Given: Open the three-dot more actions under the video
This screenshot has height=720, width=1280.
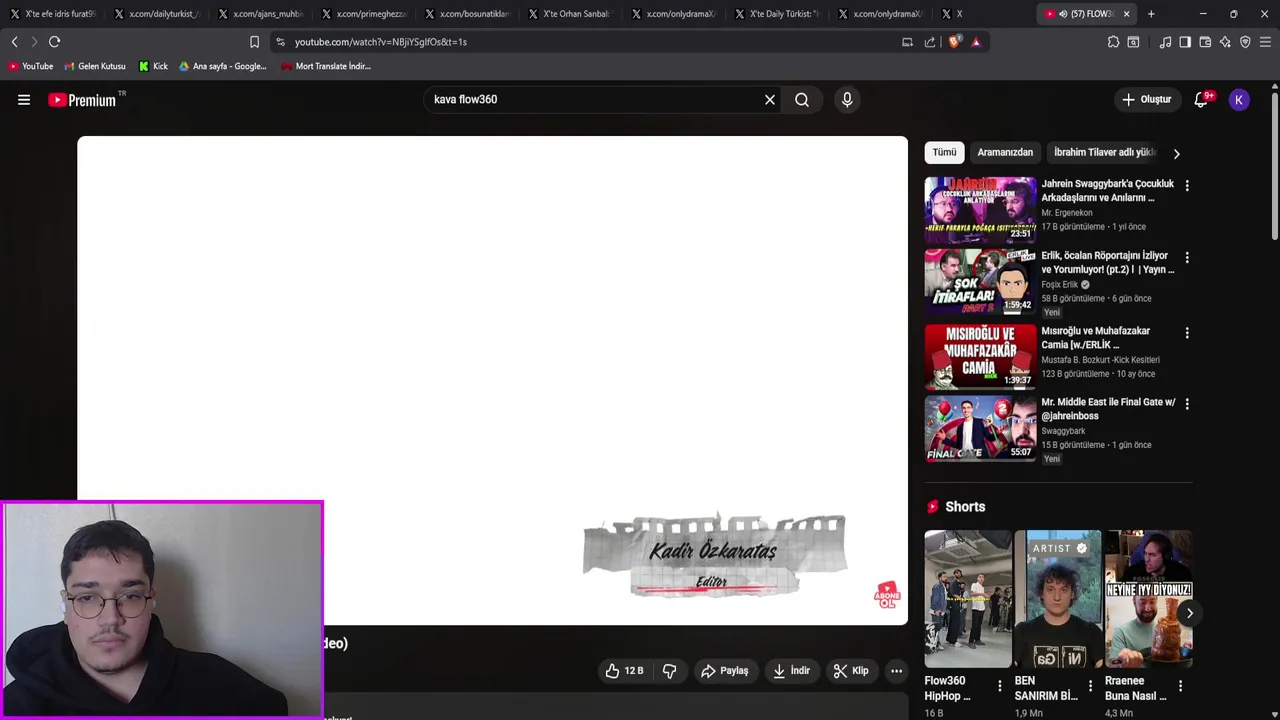Looking at the screenshot, I should coord(897,671).
